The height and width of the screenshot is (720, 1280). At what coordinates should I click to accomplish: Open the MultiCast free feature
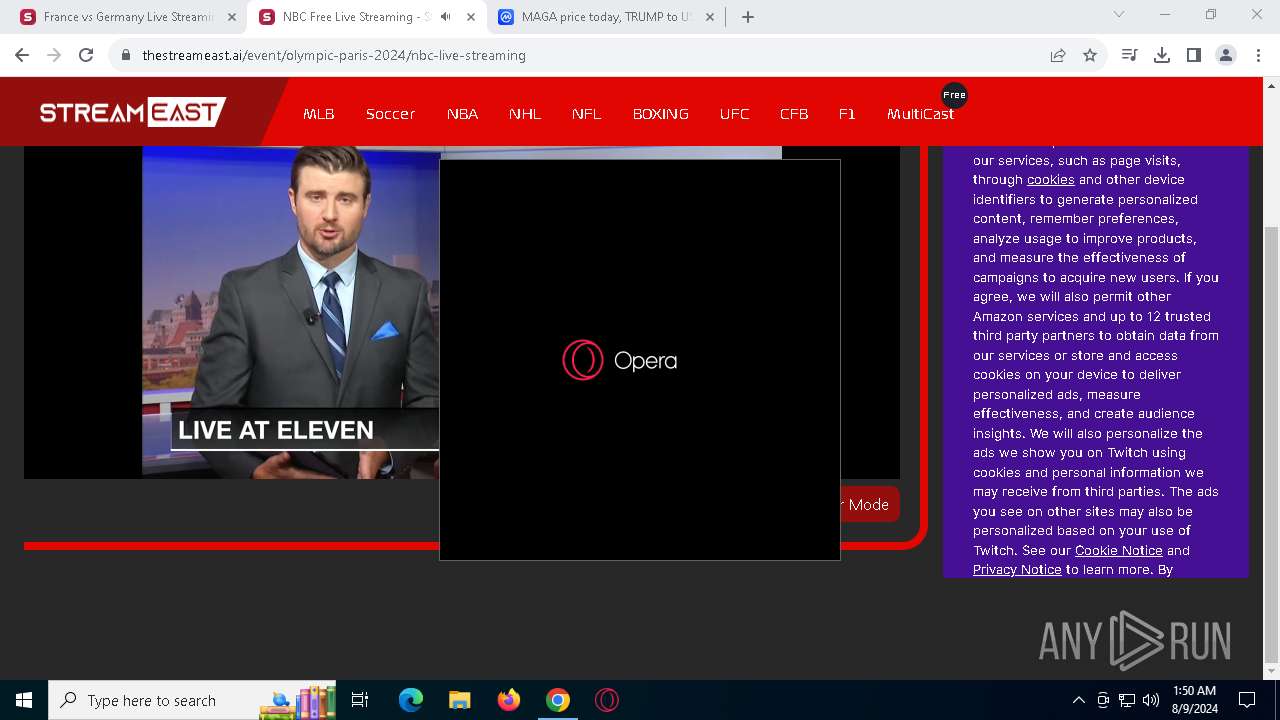(x=920, y=114)
